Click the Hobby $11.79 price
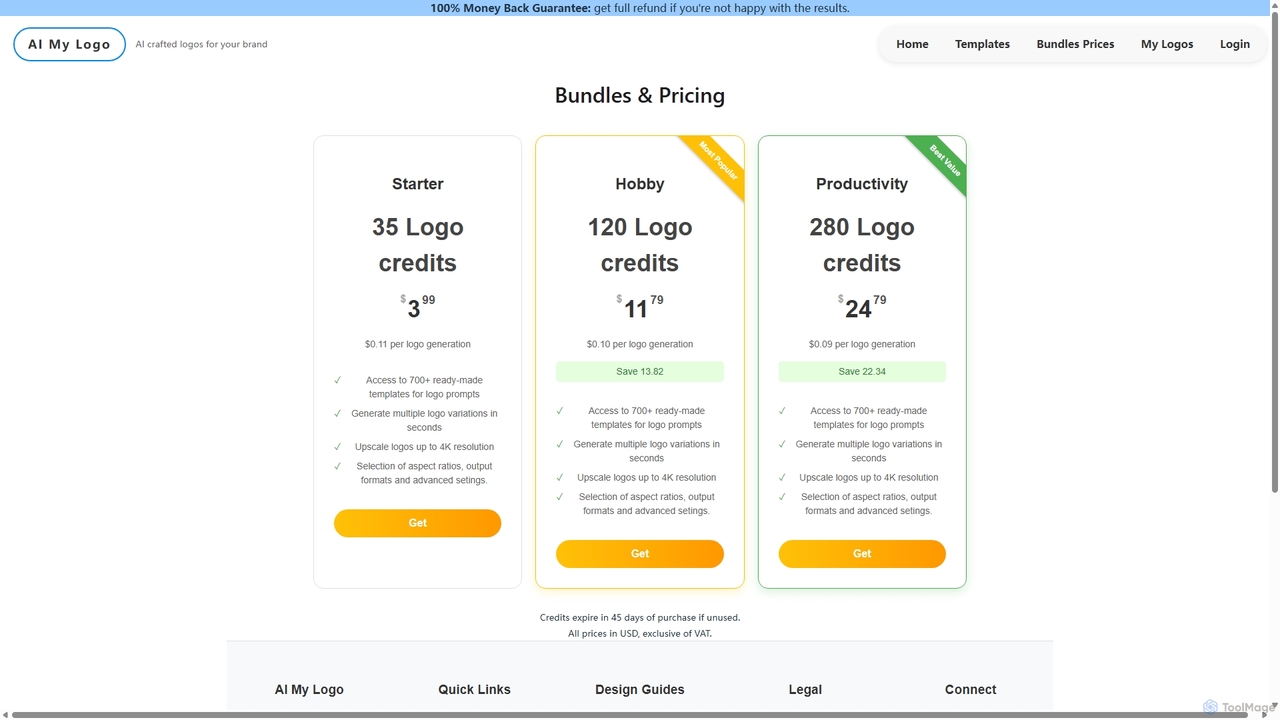1280x720 pixels. (x=640, y=307)
